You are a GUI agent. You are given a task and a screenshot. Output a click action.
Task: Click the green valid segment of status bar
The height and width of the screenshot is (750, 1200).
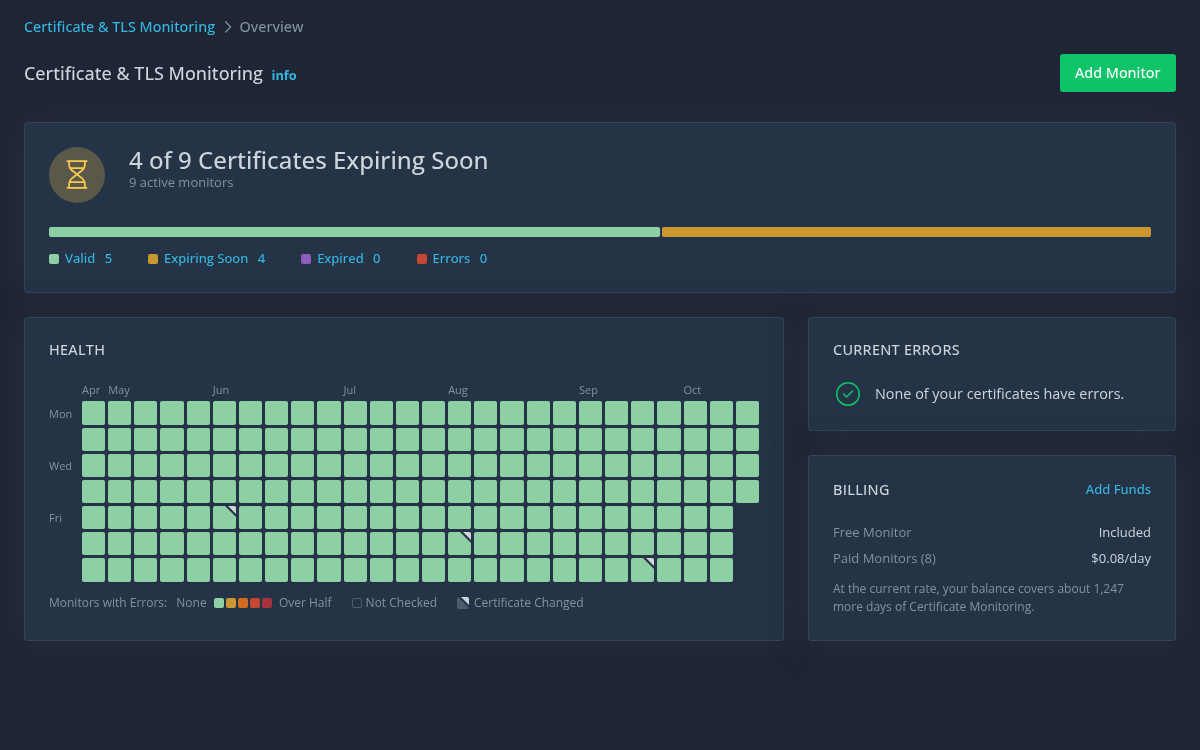pyautogui.click(x=354, y=232)
